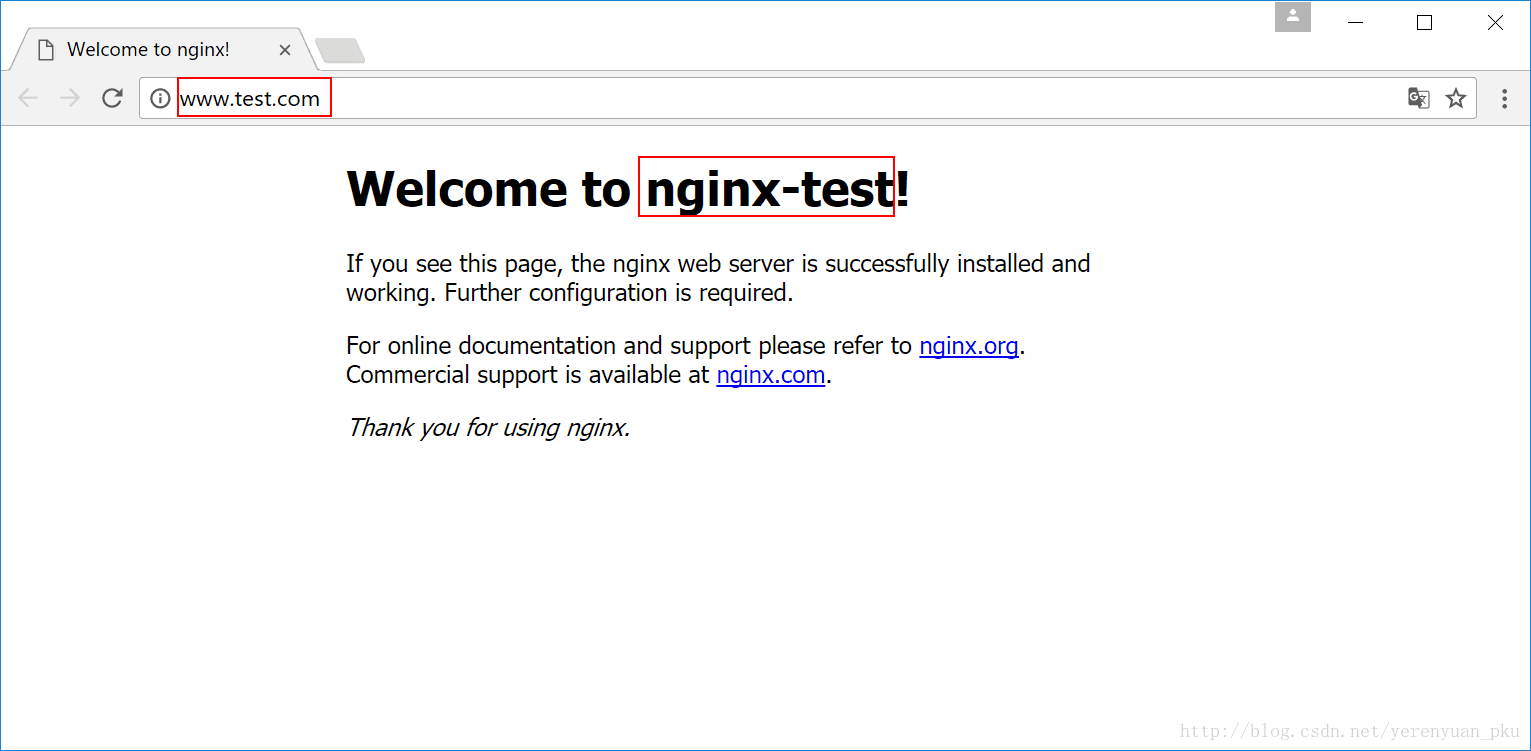Click the Welcome to nginx-test! heading

click(x=628, y=188)
